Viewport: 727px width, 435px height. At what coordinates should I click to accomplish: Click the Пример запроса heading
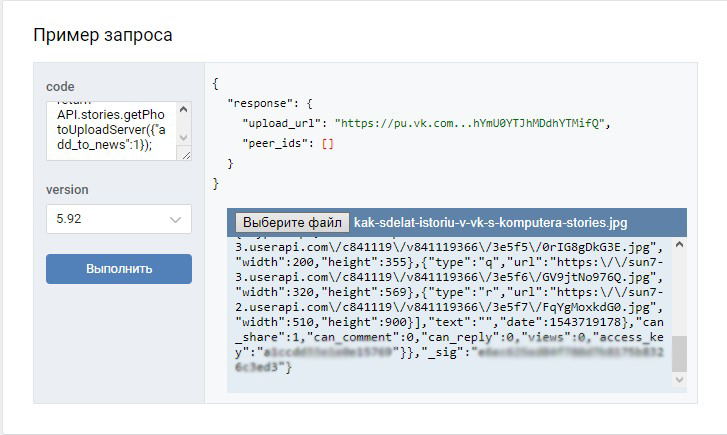click(x=103, y=36)
